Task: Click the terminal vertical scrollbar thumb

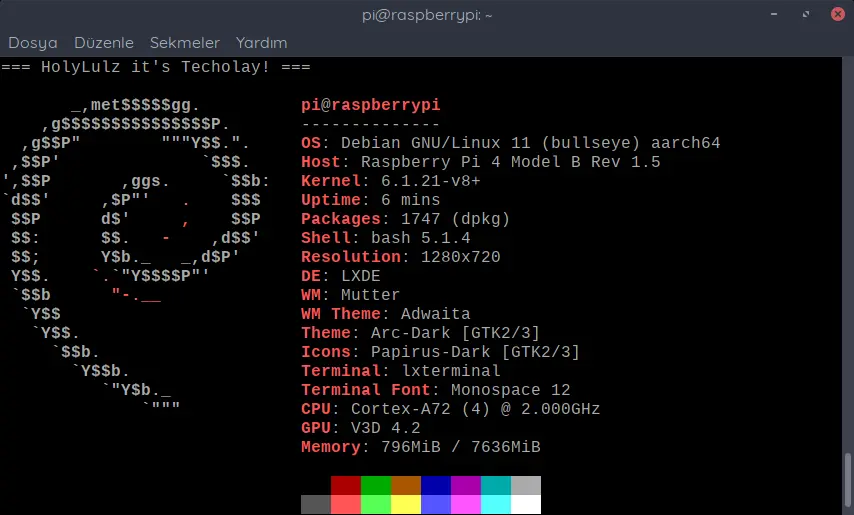Action: [848, 479]
